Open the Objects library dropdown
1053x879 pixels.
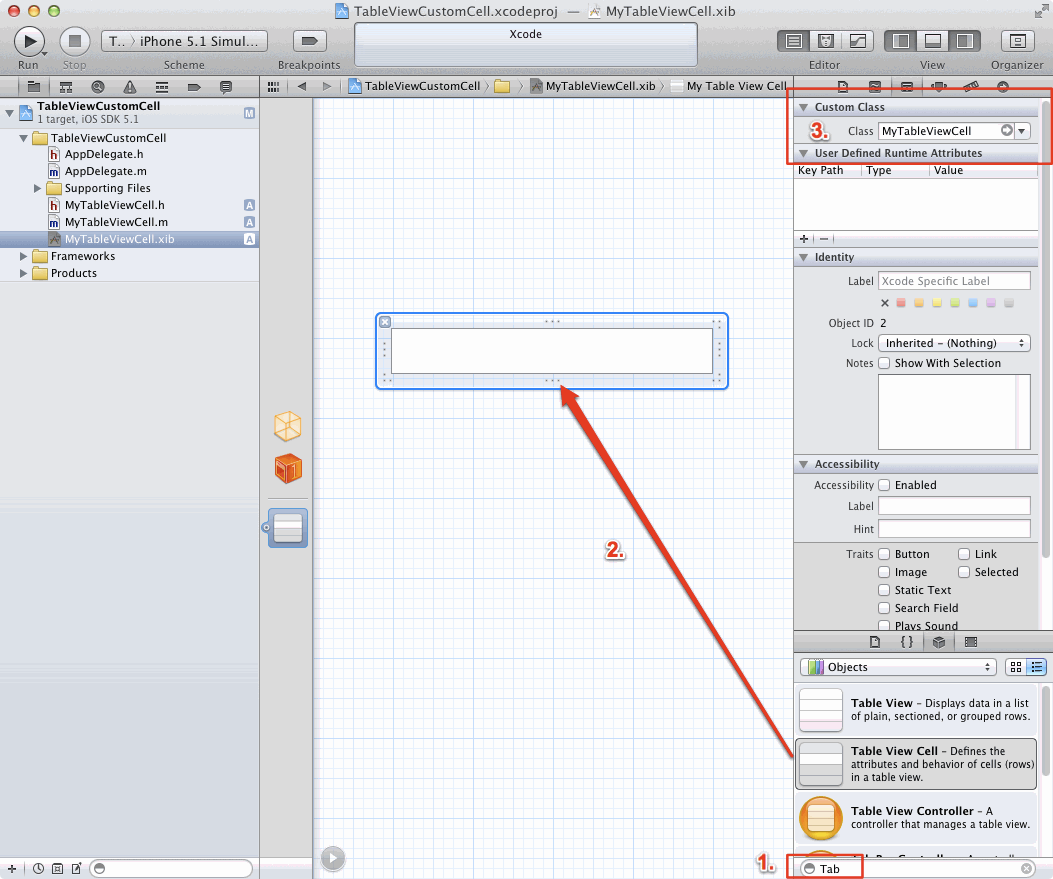click(898, 667)
